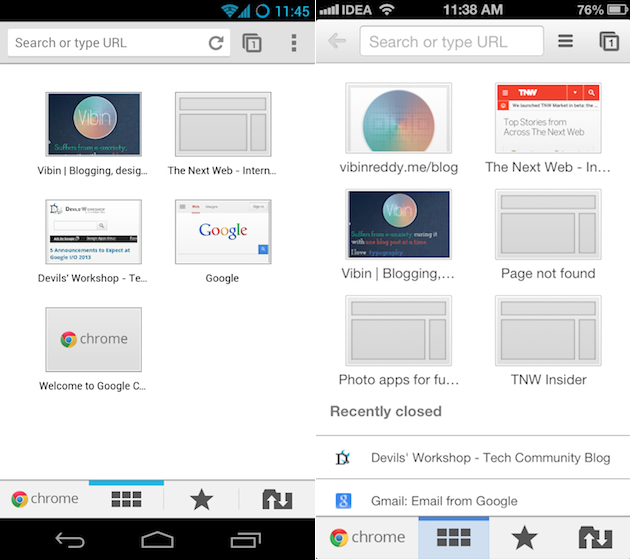This screenshot has height=560, width=630.
Task: Select Other Devices tab on iOS
Action: pos(595,538)
